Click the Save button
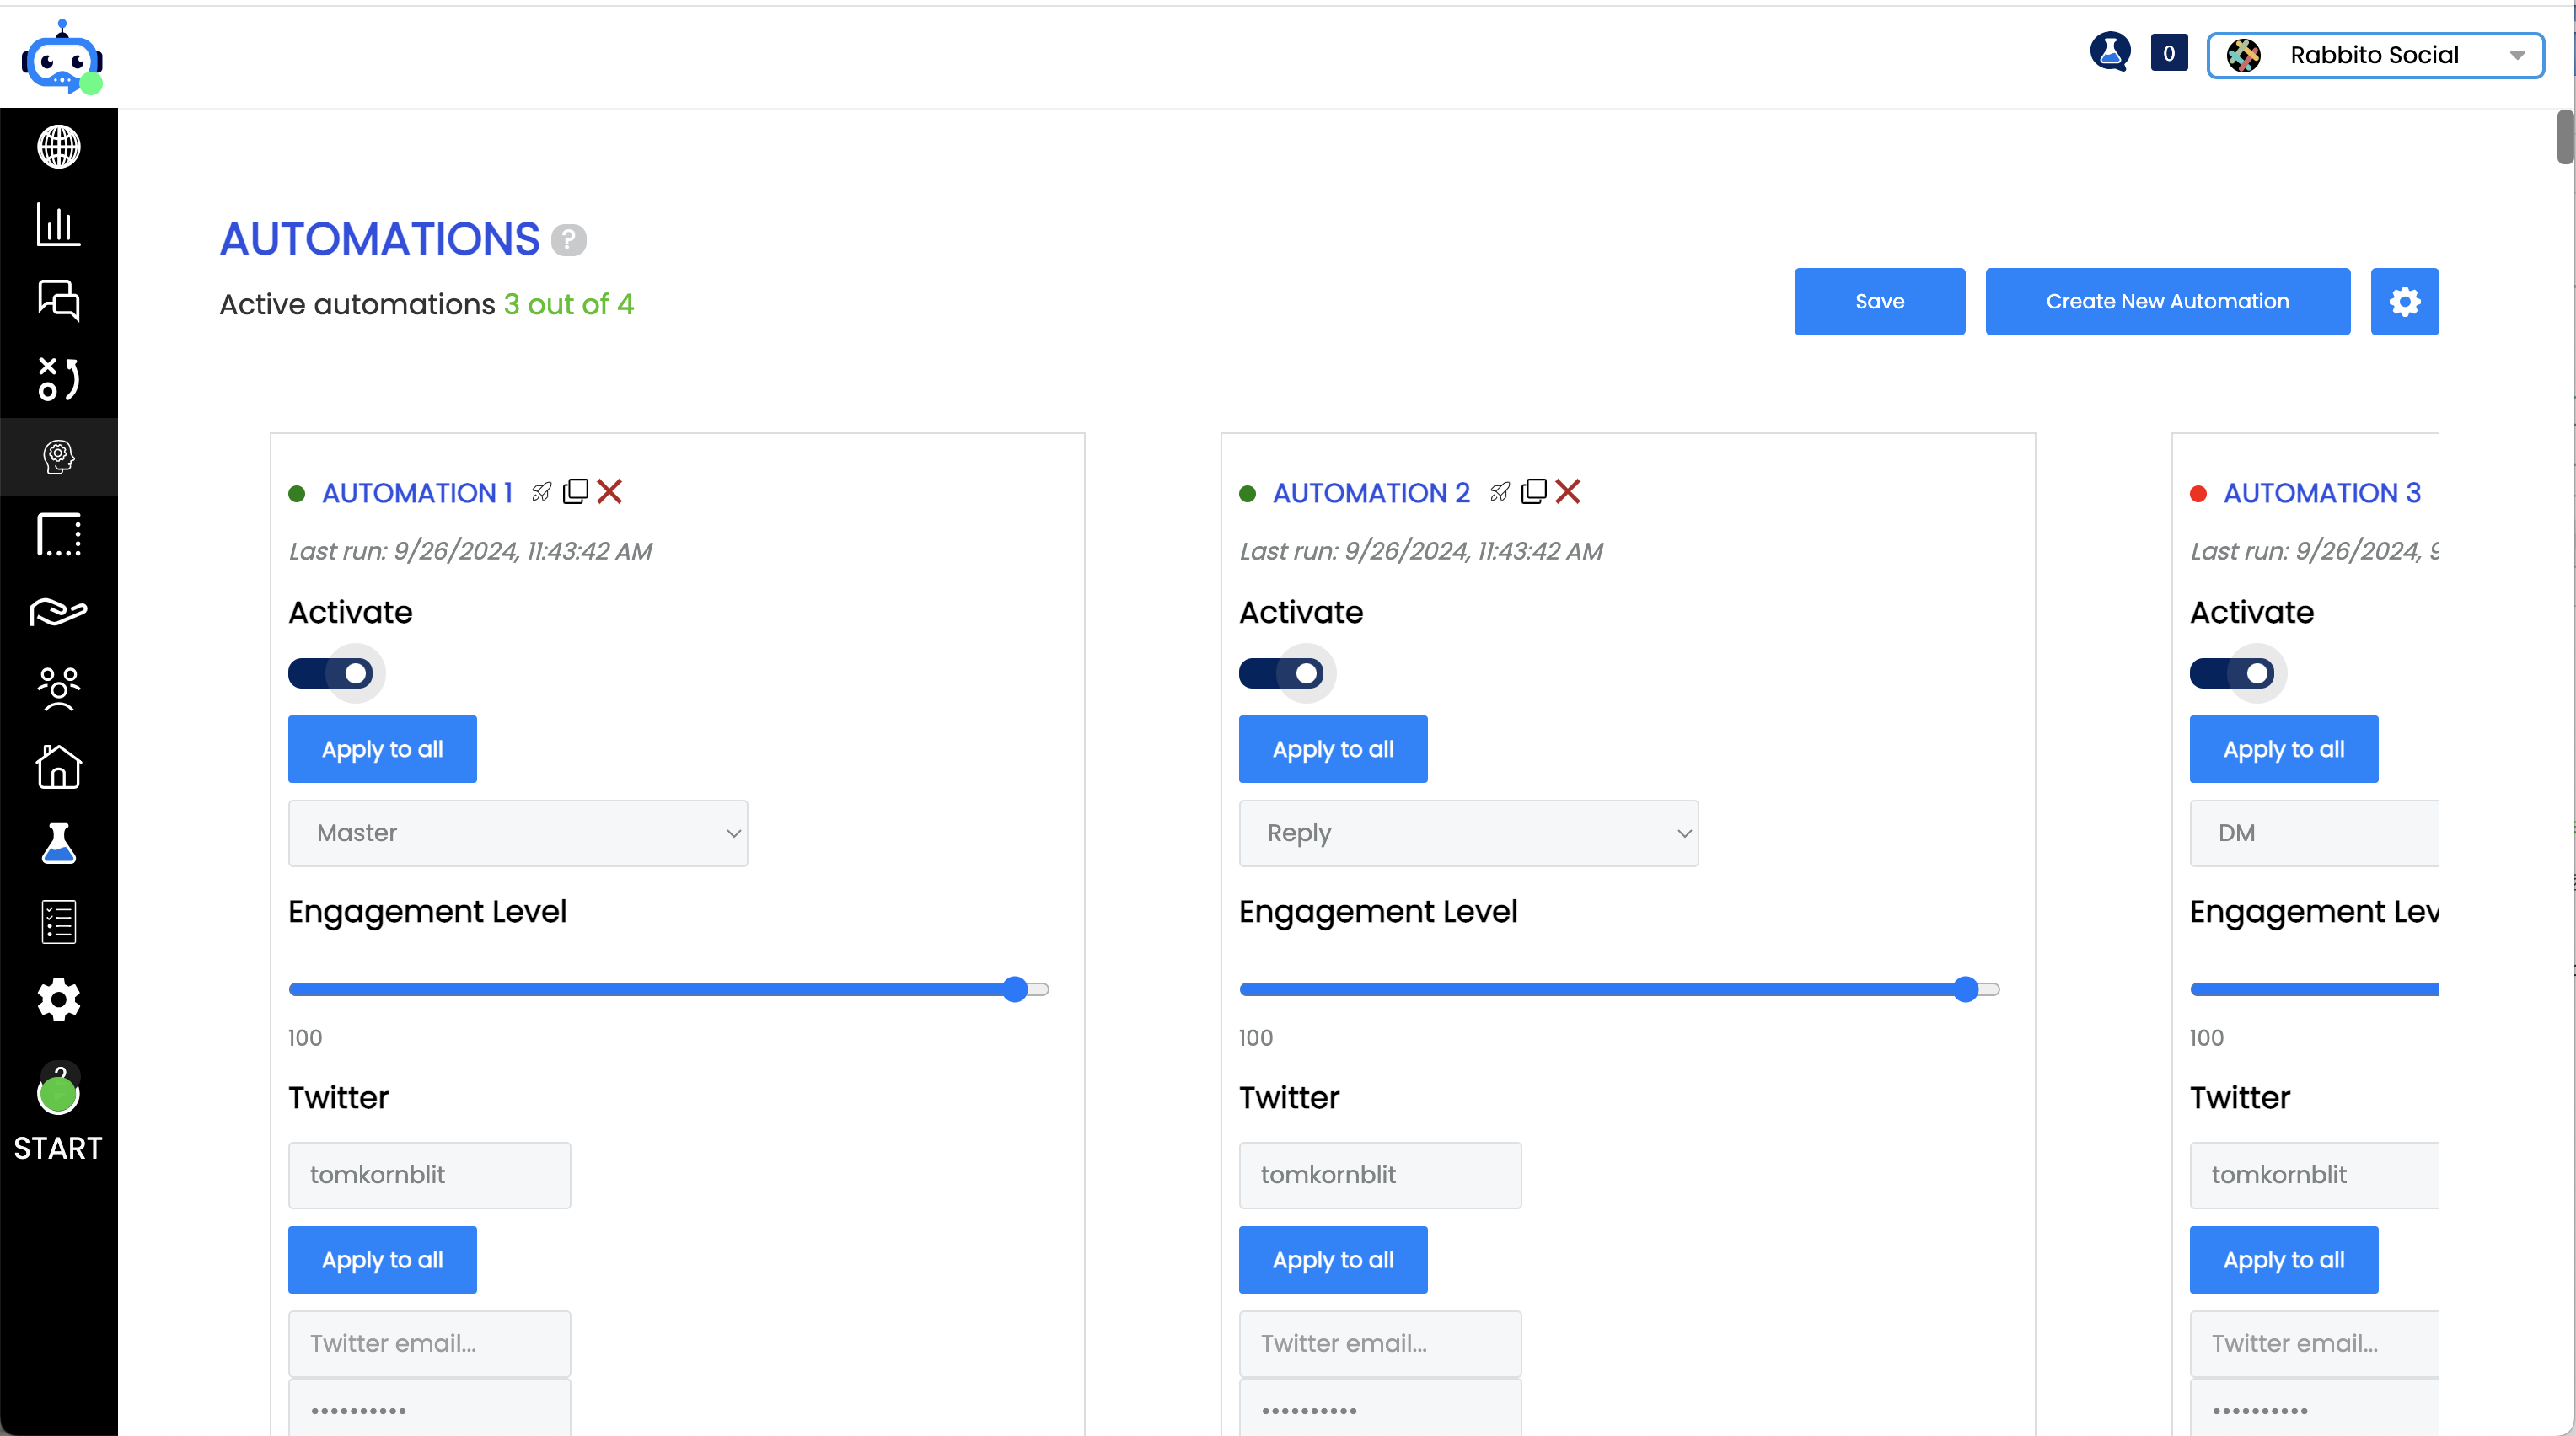The width and height of the screenshot is (2576, 1436). pos(1880,301)
